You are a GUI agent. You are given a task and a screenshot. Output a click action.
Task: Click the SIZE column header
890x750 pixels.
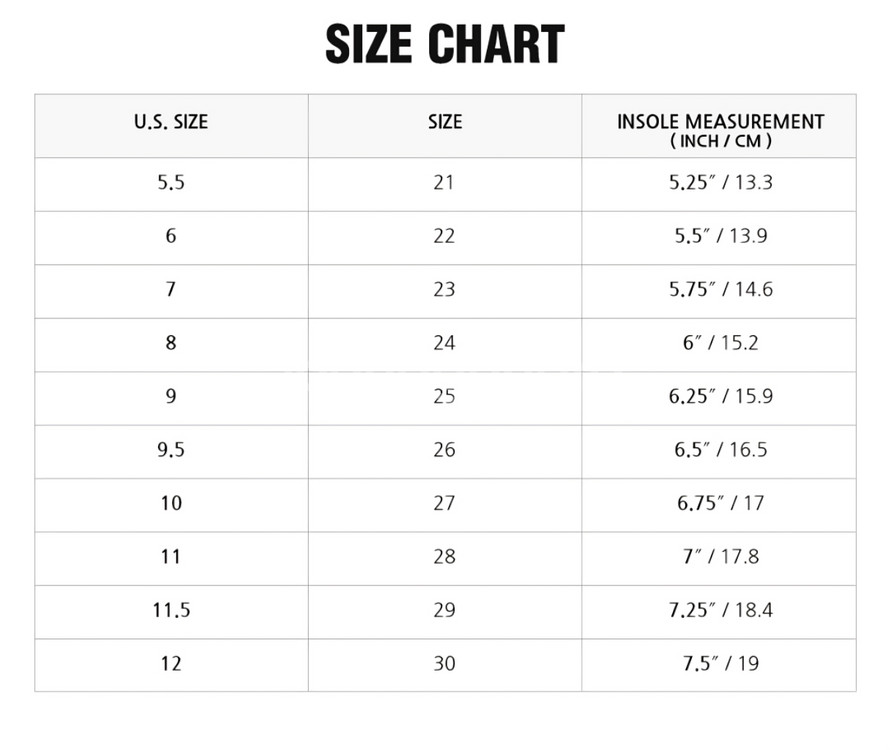tap(445, 121)
